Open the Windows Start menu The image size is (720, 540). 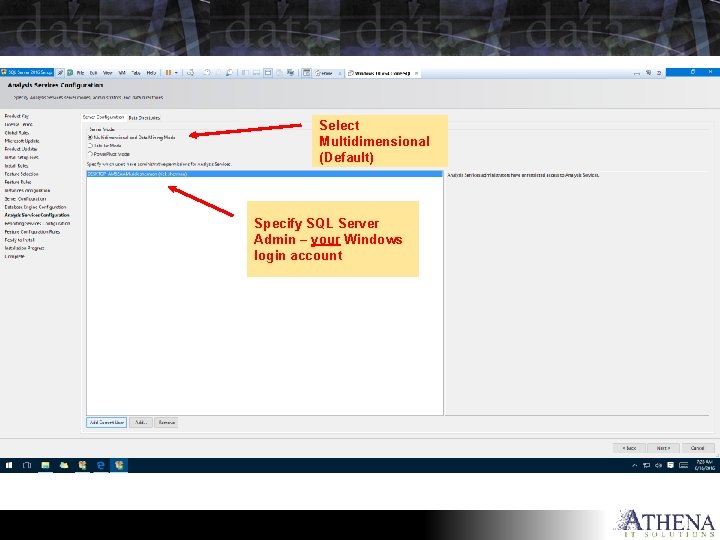(9, 465)
